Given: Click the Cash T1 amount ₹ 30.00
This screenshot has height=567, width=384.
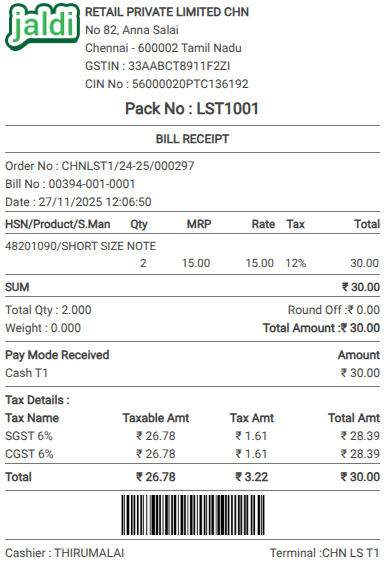Looking at the screenshot, I should [360, 373].
